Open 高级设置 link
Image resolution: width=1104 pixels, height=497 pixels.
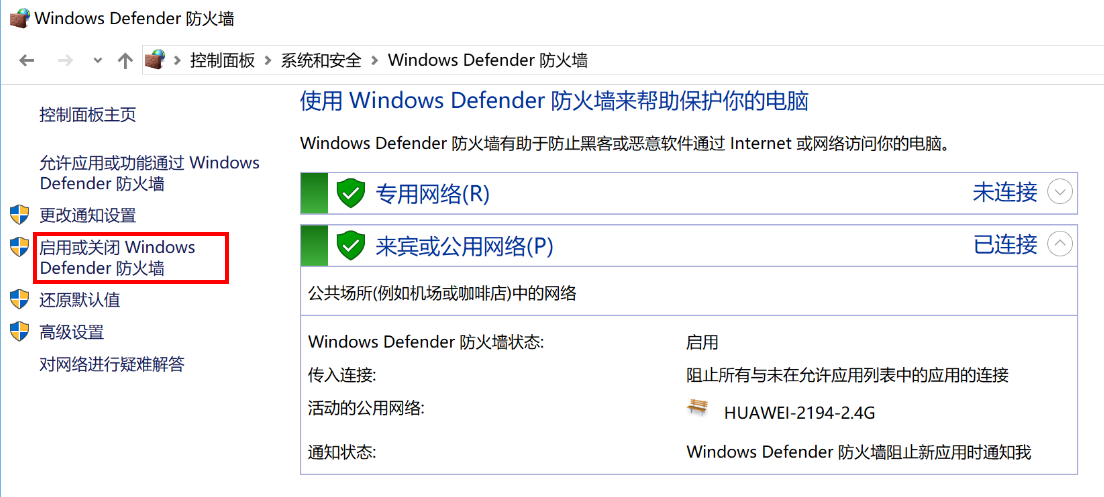tap(72, 332)
